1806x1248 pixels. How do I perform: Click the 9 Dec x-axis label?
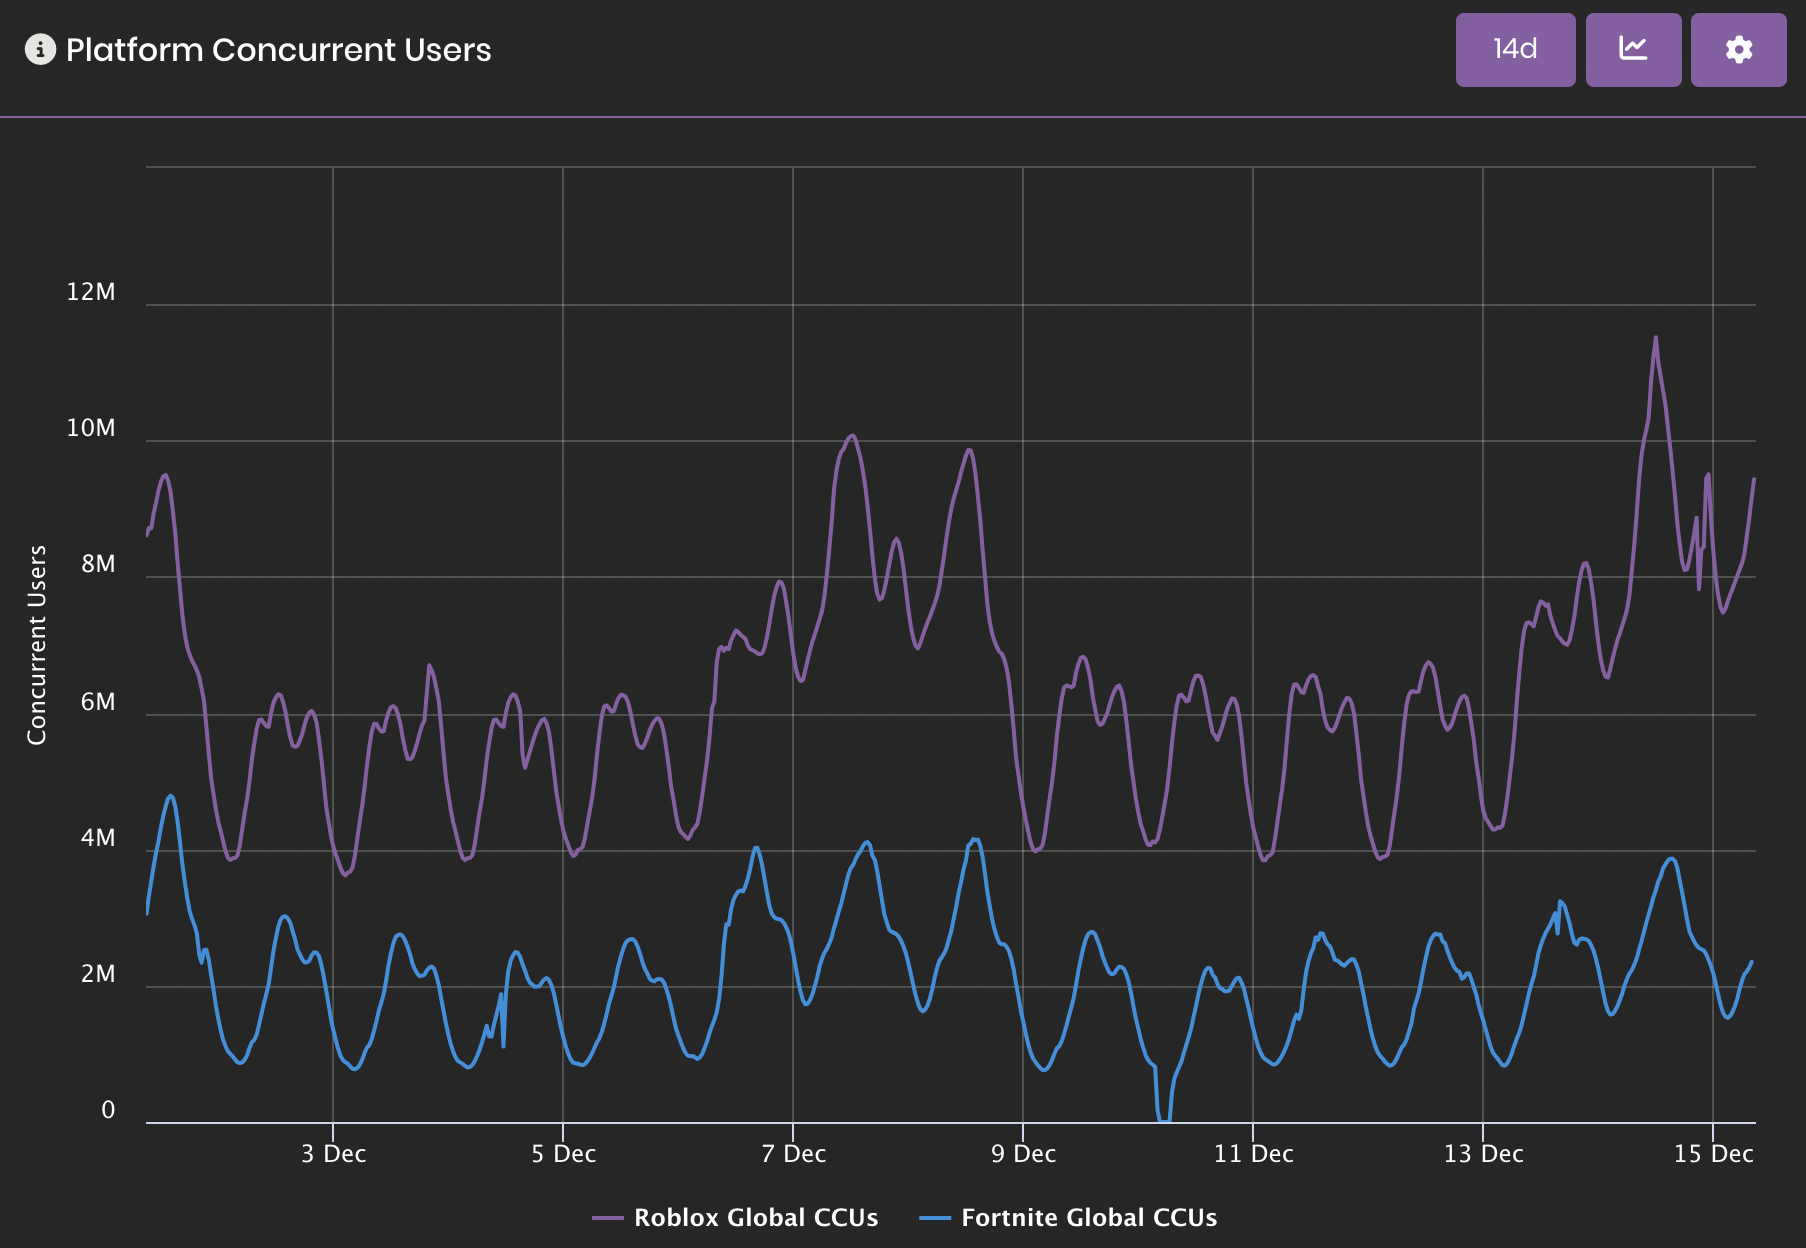(x=1023, y=1154)
